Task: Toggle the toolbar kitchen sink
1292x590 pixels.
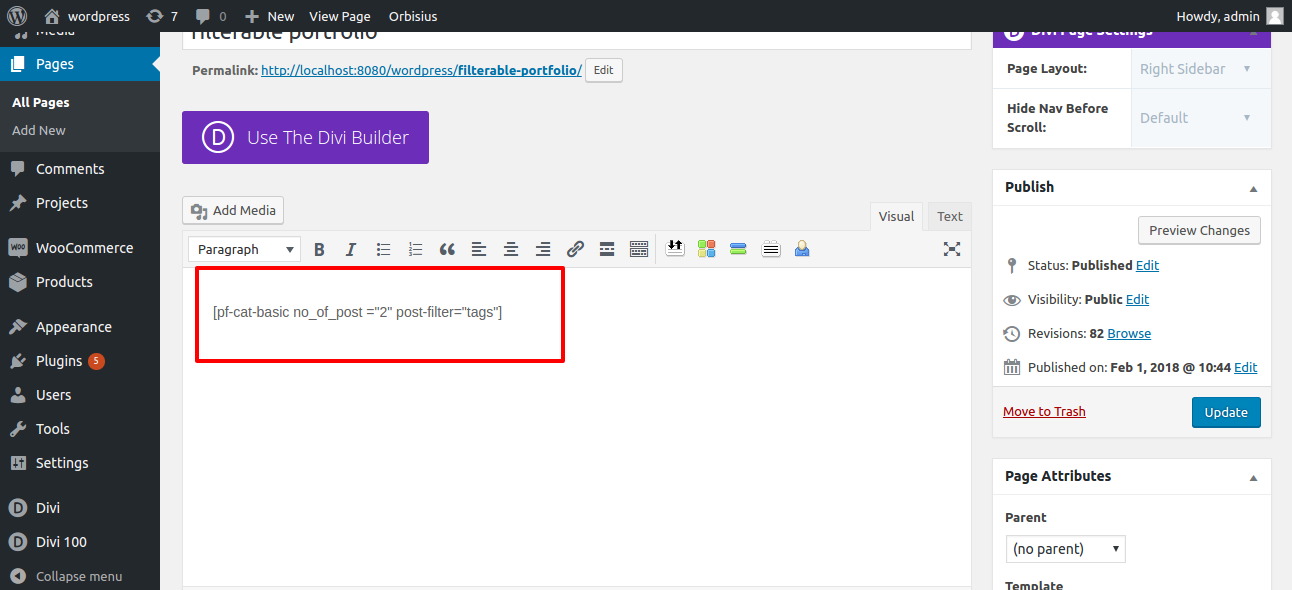Action: tap(639, 250)
